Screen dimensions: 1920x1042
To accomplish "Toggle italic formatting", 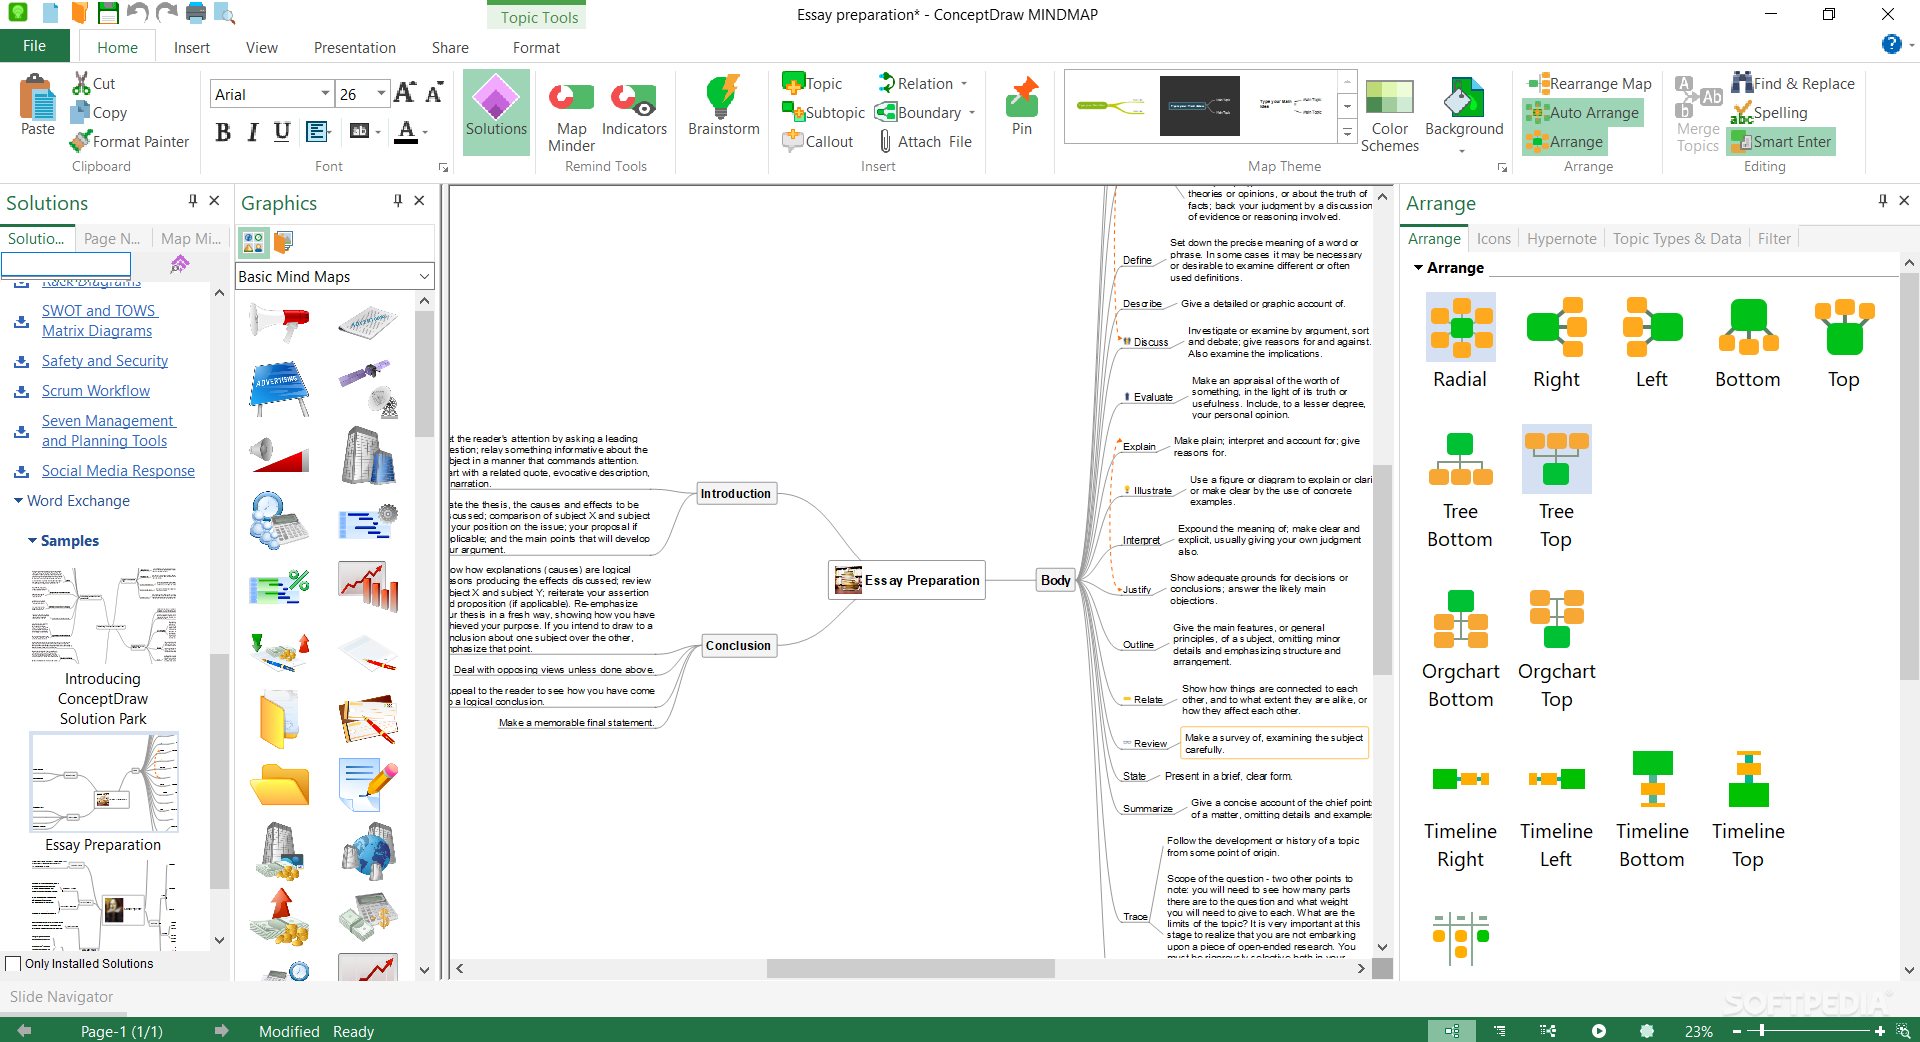I will tap(252, 132).
